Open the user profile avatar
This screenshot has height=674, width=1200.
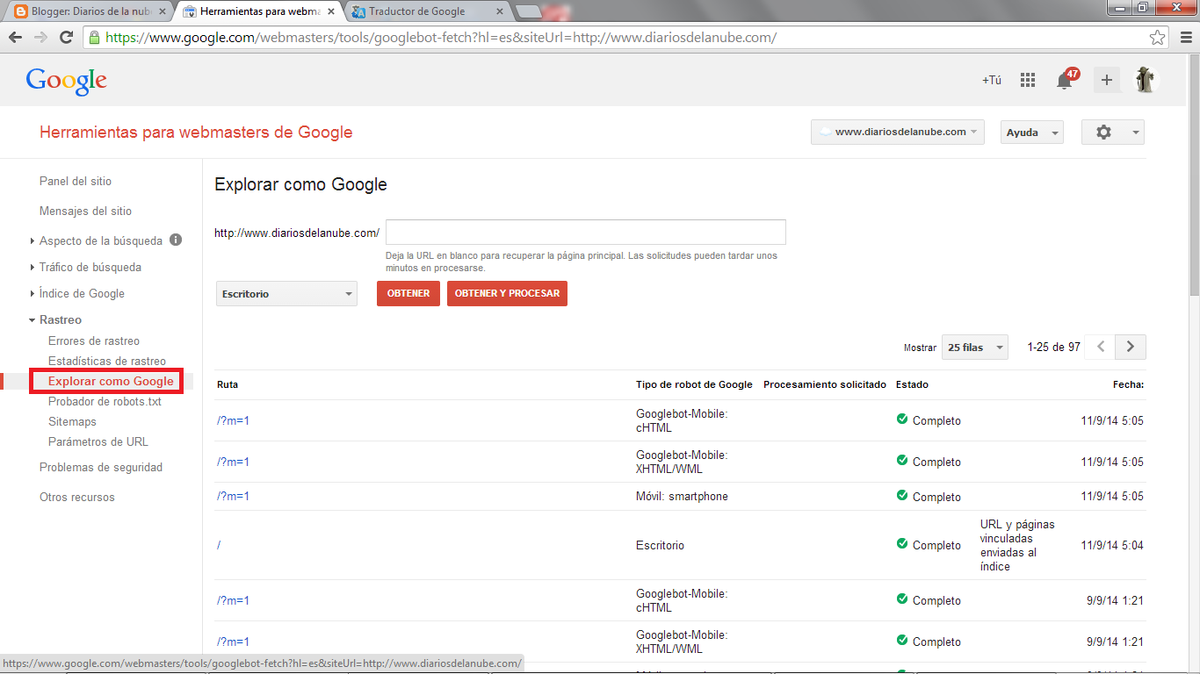[x=1145, y=80]
